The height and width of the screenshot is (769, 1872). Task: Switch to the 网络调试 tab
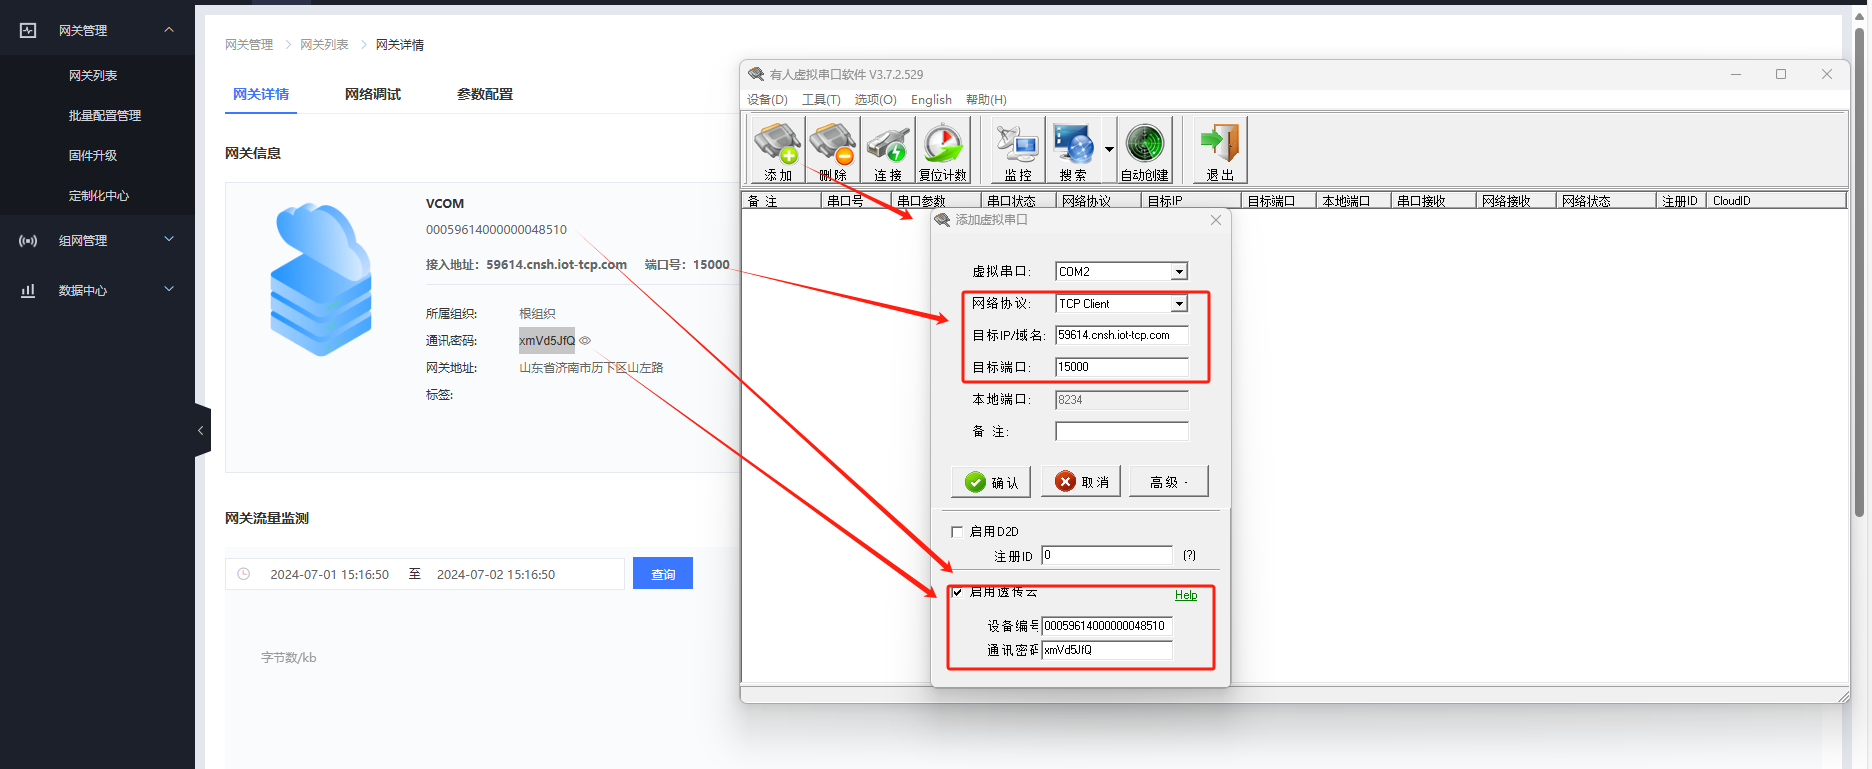coord(373,94)
